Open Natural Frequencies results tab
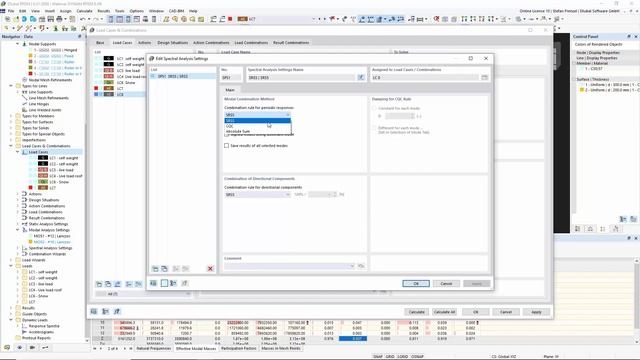Viewport: 640px width, 360px height. 154,349
